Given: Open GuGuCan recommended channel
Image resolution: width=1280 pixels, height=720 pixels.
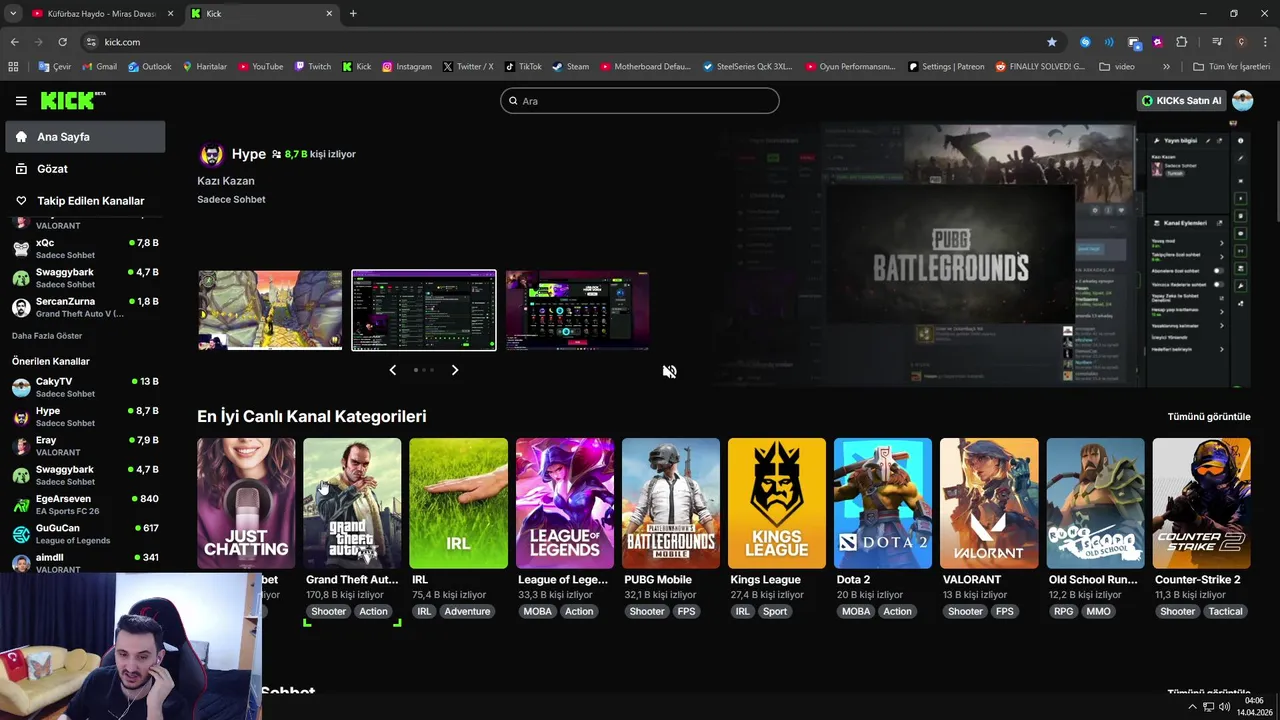Looking at the screenshot, I should pyautogui.click(x=85, y=533).
